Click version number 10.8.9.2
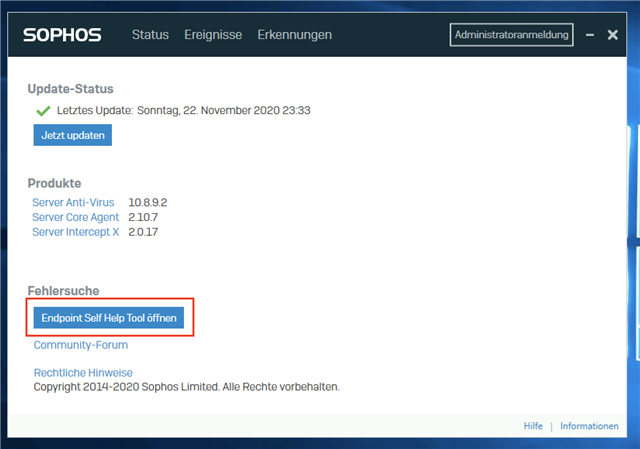This screenshot has height=449, width=640. (x=148, y=202)
